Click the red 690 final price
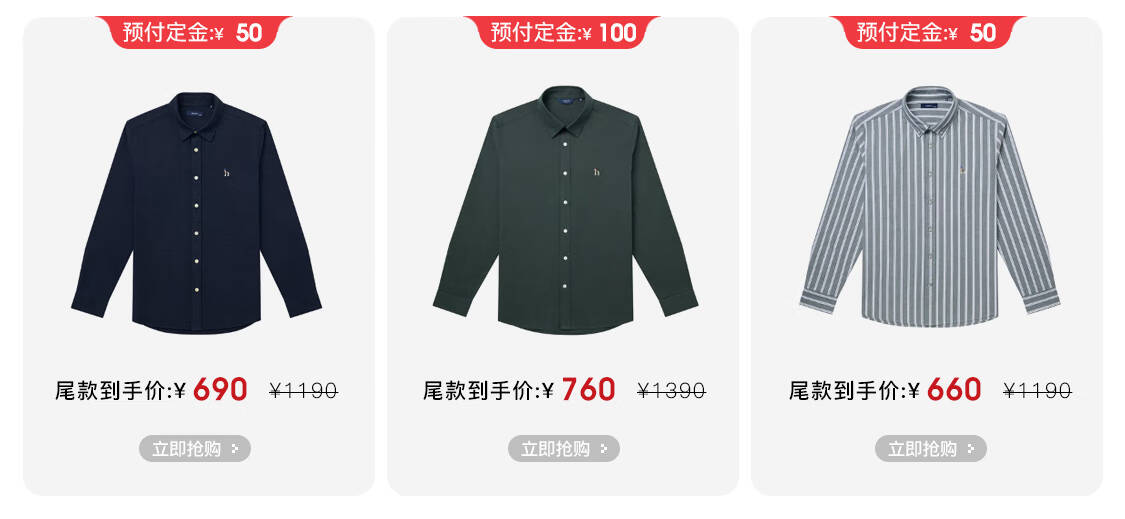1125x519 pixels. click(x=220, y=390)
